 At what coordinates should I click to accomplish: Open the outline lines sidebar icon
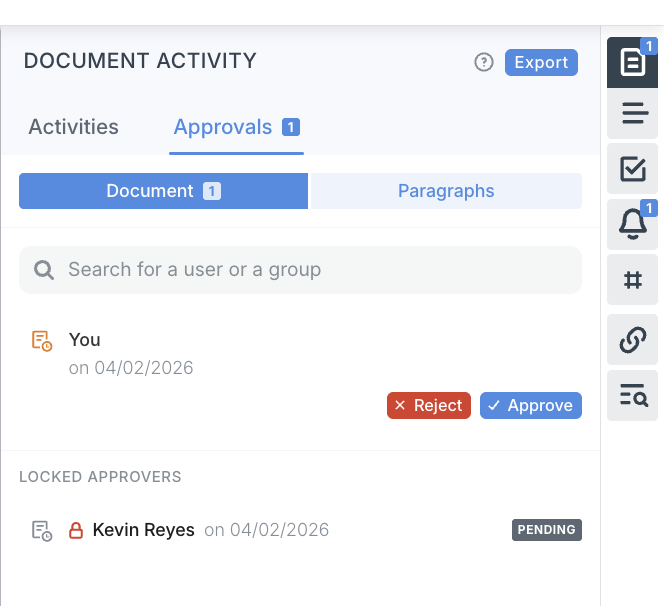click(x=632, y=113)
